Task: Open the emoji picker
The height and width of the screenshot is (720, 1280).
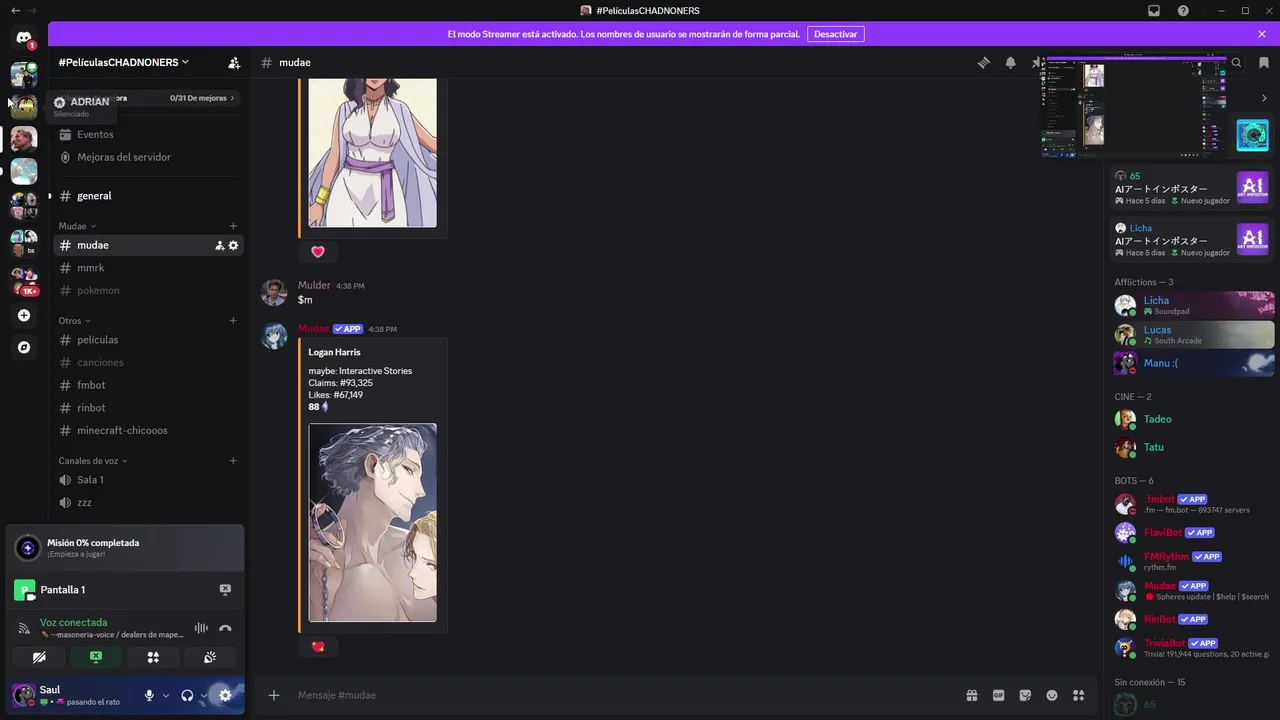Action: [x=1052, y=695]
